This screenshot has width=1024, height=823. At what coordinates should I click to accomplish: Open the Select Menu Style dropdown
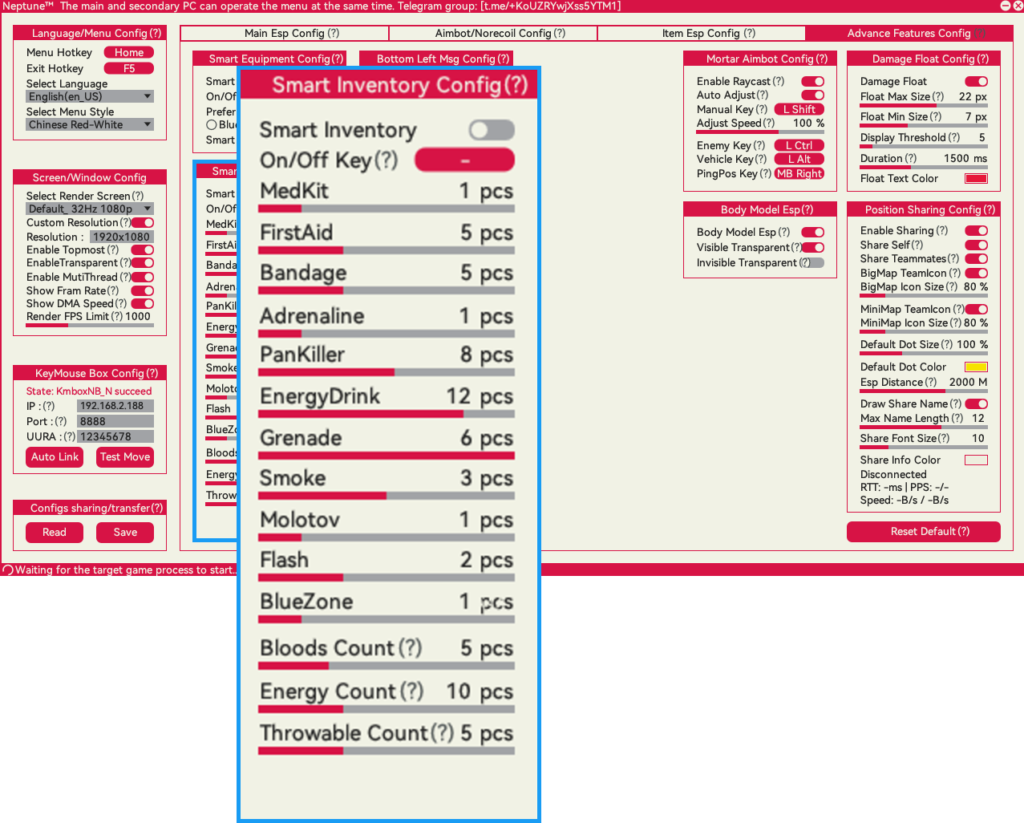coord(90,125)
